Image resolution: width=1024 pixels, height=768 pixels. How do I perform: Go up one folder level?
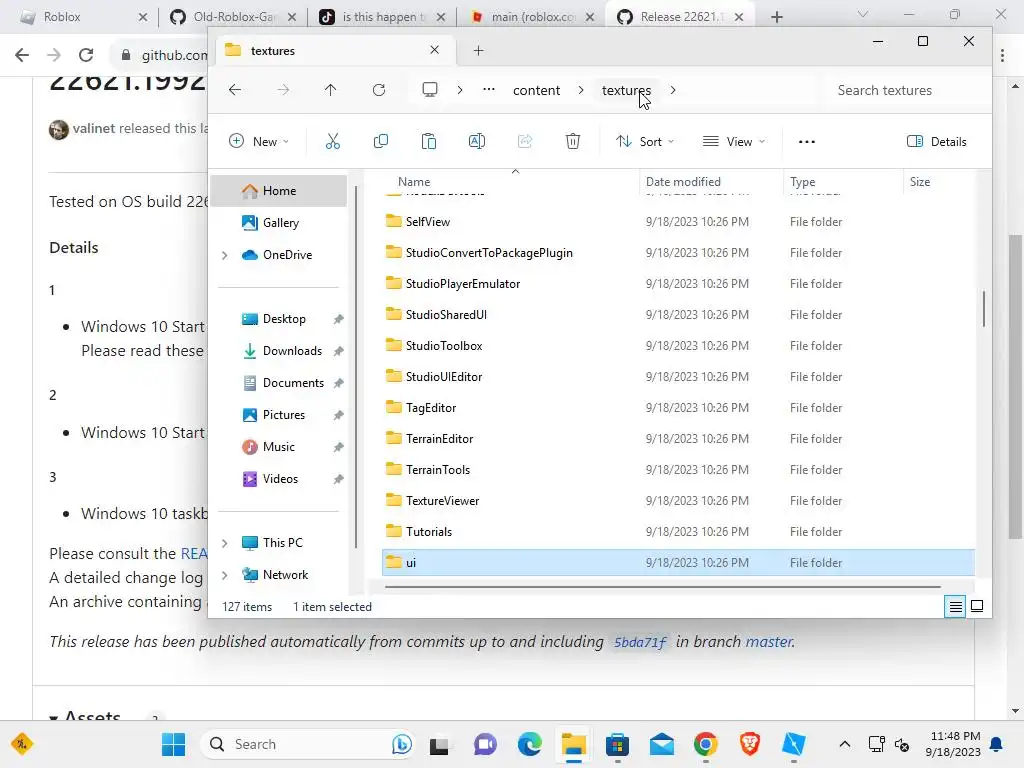[330, 90]
